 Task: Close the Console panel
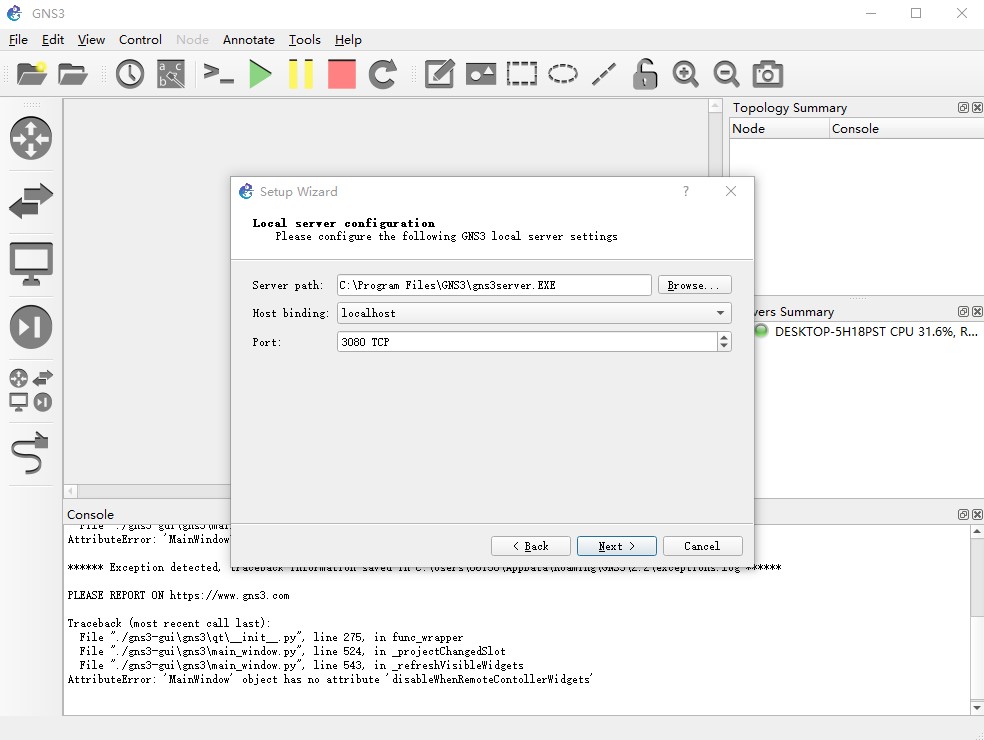pos(977,514)
